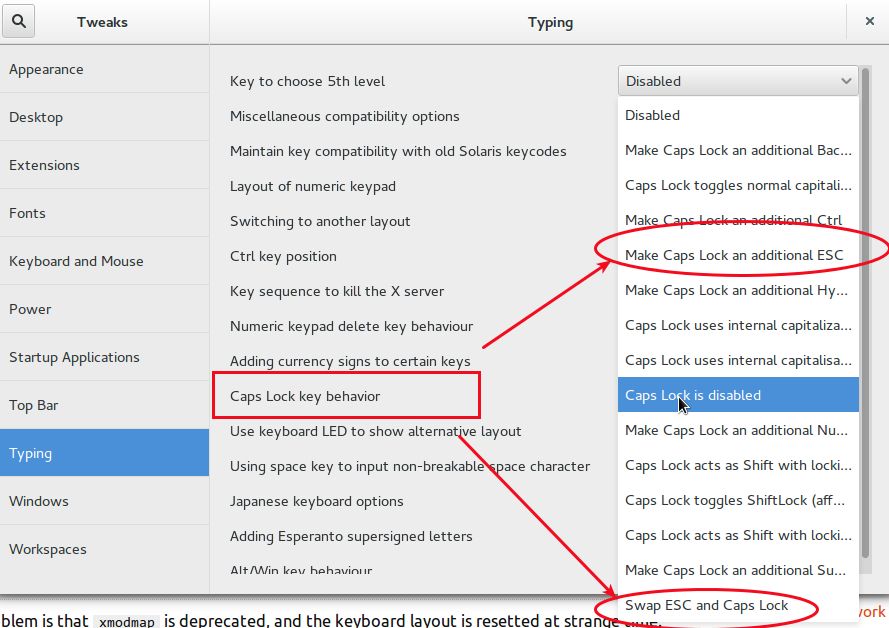This screenshot has width=889, height=628.
Task: Choose Make Caps Lock an additional Bac... option
Action: (x=738, y=150)
